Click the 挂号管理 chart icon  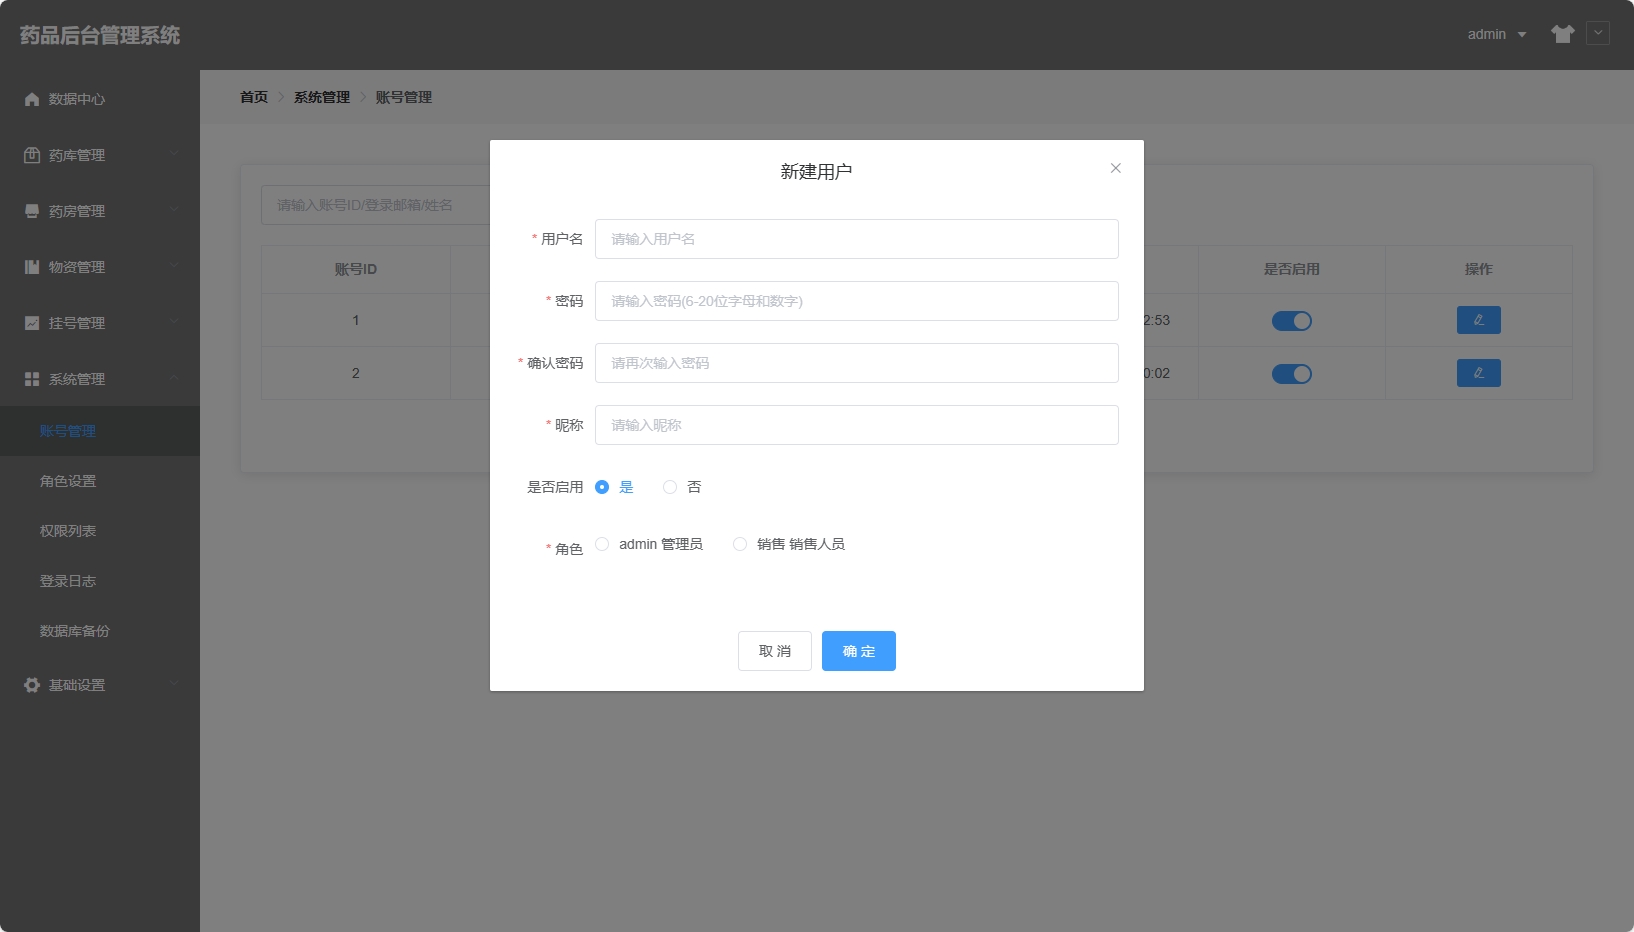pyautogui.click(x=32, y=323)
